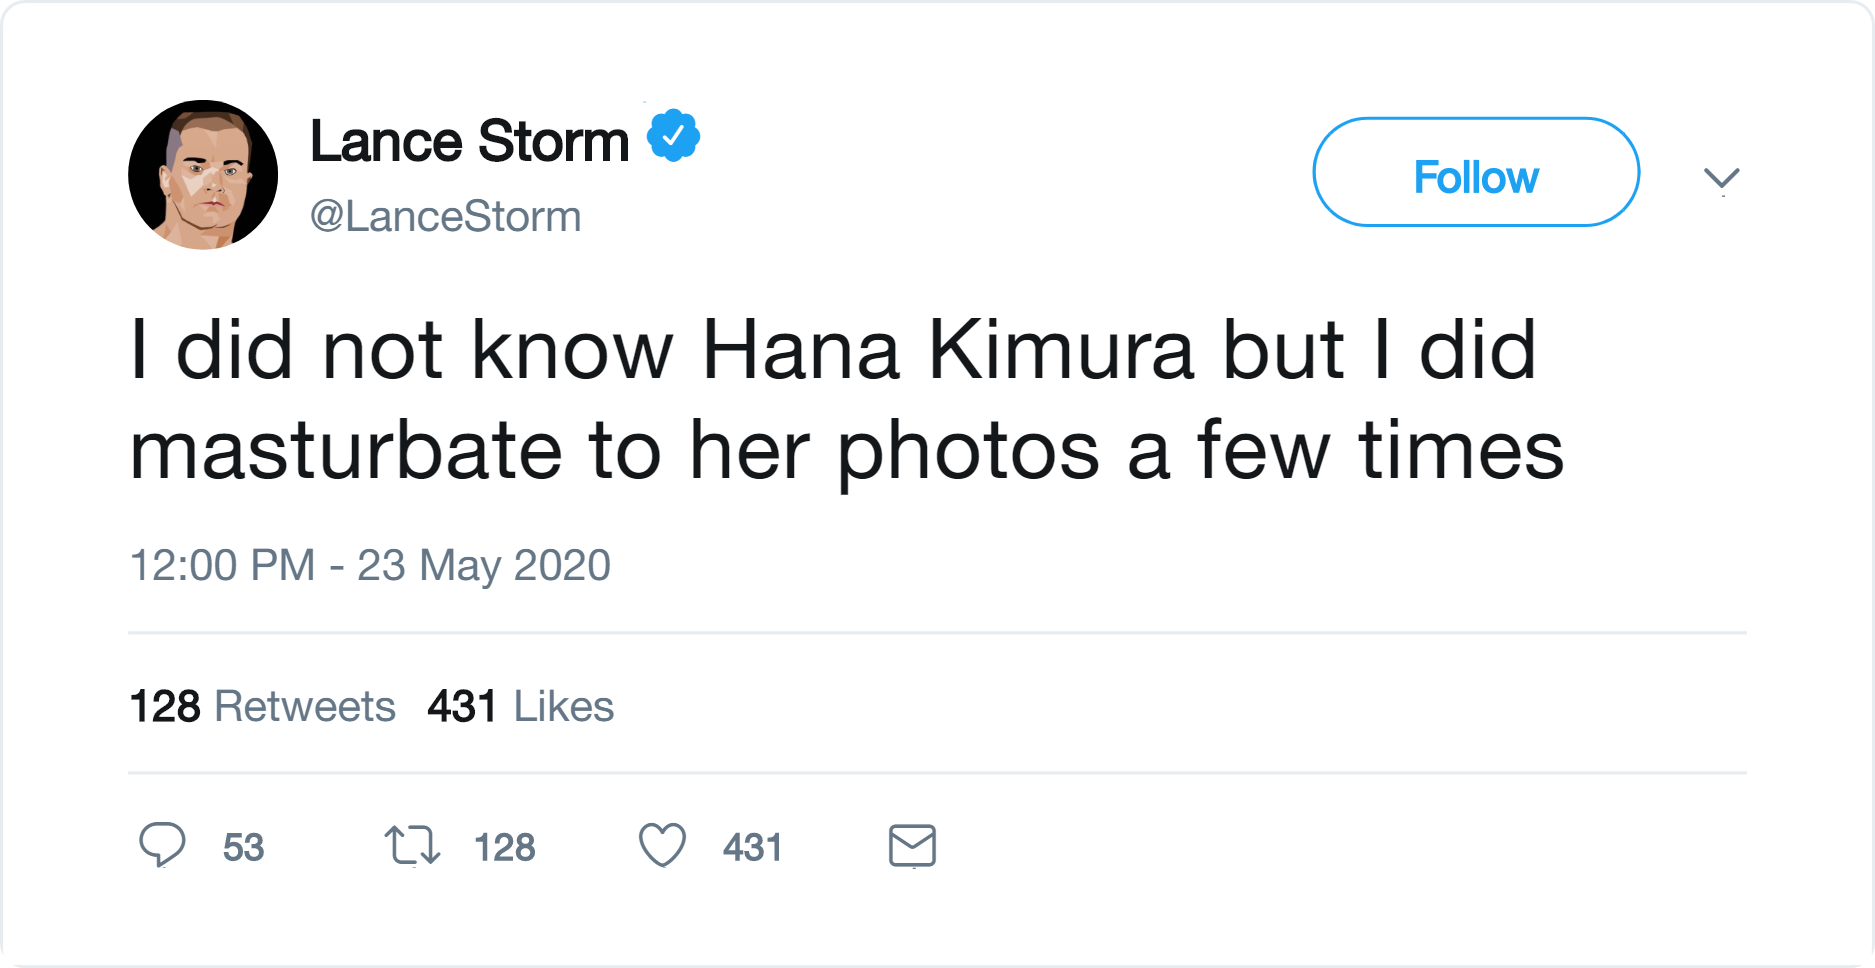Image resolution: width=1875 pixels, height=968 pixels.
Task: Click the 23 May 2020 date
Action: click(x=484, y=565)
